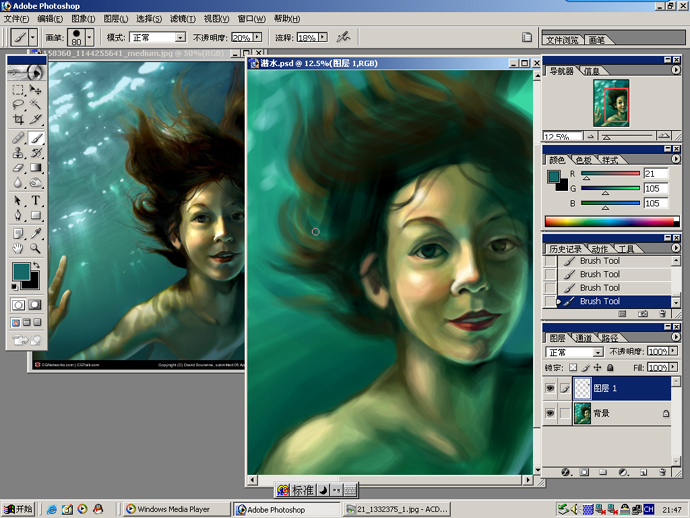Open ACDSee taskbar button 21_1332375_1.jpg
This screenshot has width=690, height=518.
[396, 509]
